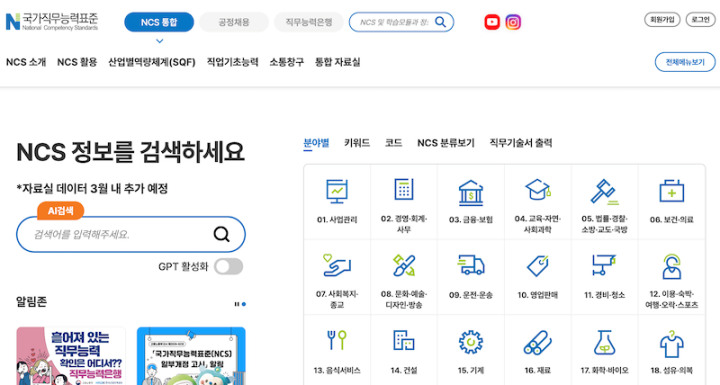Click the 로그인 button

click(x=700, y=19)
